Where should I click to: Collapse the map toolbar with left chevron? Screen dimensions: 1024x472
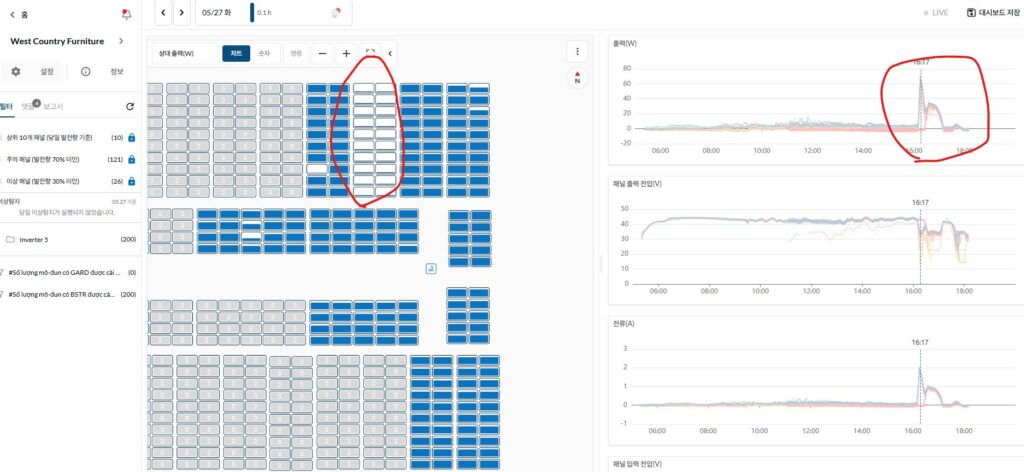390,53
